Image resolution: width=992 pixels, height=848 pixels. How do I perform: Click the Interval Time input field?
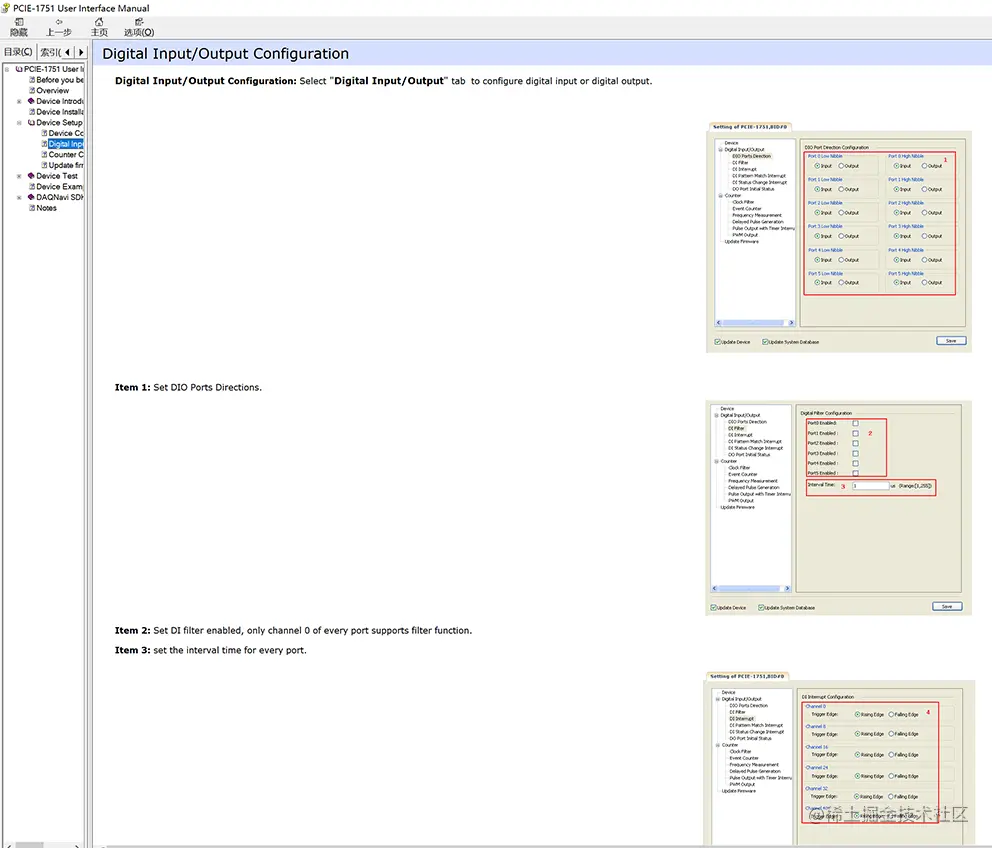[871, 485]
